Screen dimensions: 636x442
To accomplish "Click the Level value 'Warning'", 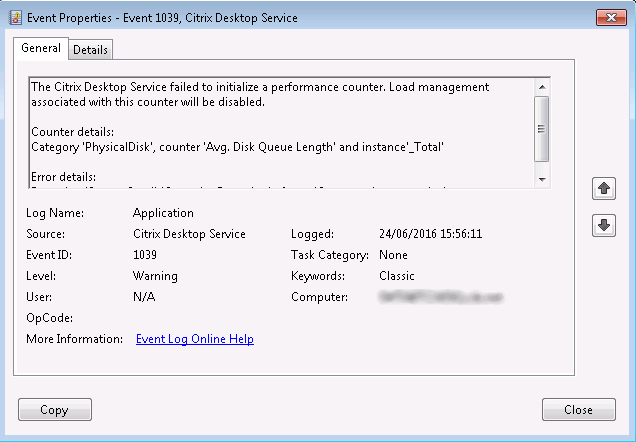I will click(x=155, y=276).
